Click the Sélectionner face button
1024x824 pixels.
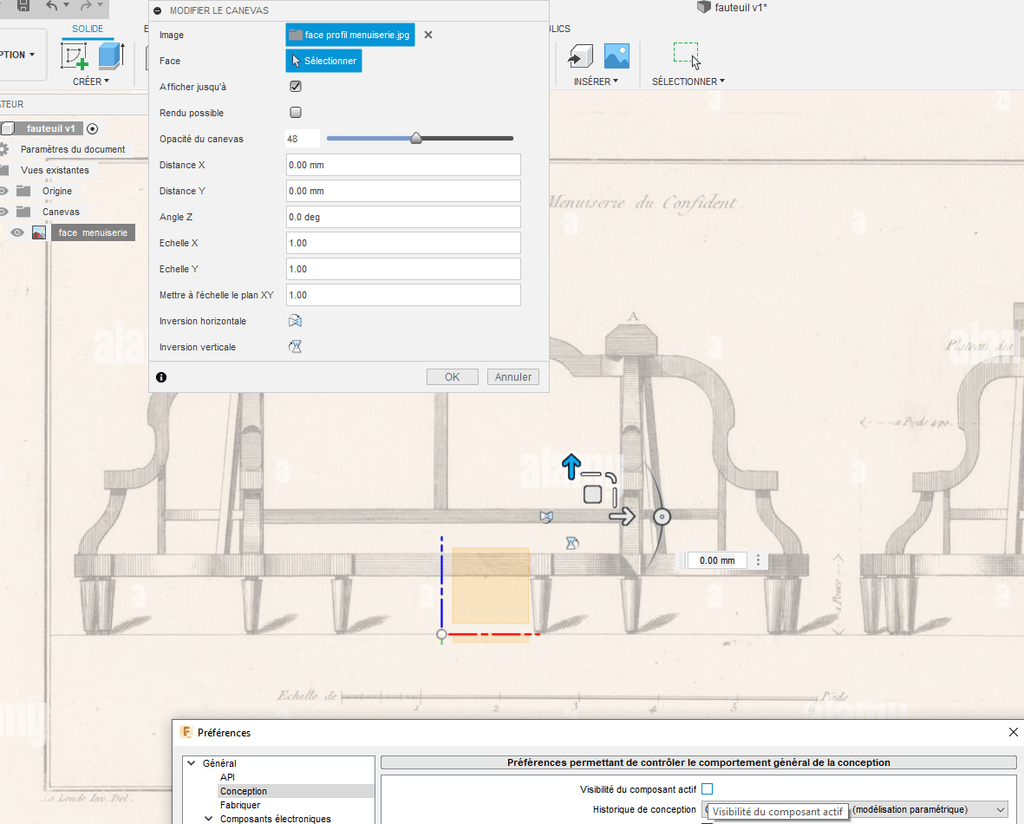[x=324, y=61]
